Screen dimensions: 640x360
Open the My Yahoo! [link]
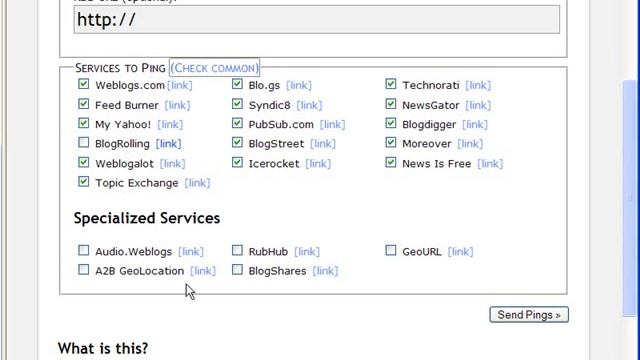170,124
